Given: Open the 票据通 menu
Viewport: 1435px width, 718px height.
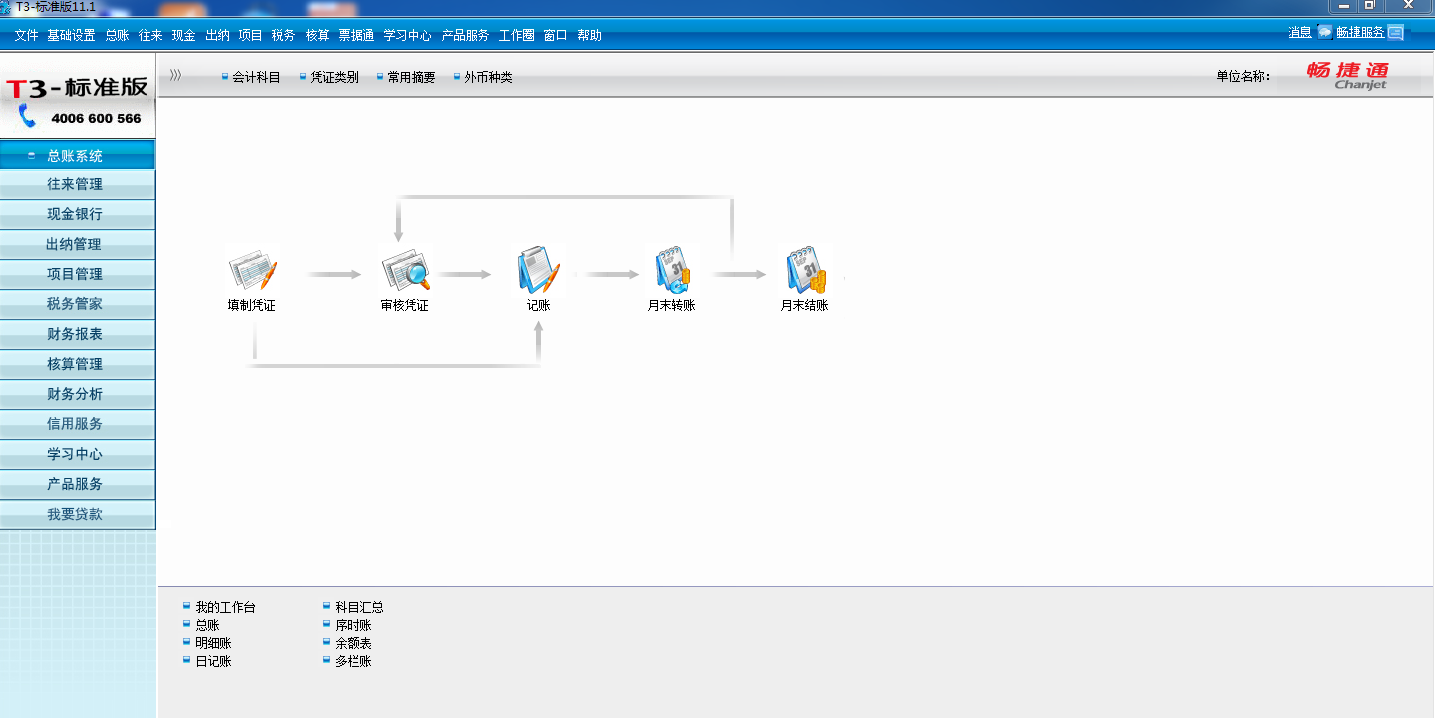Looking at the screenshot, I should point(356,35).
